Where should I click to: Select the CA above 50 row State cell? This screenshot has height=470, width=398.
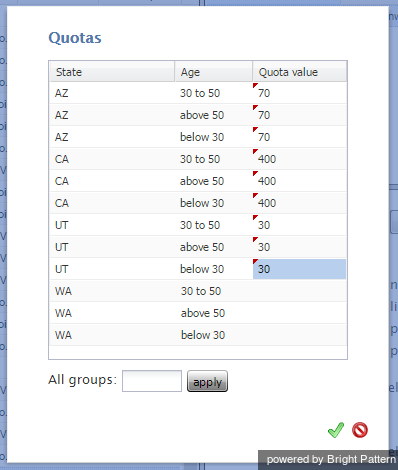[x=112, y=181]
